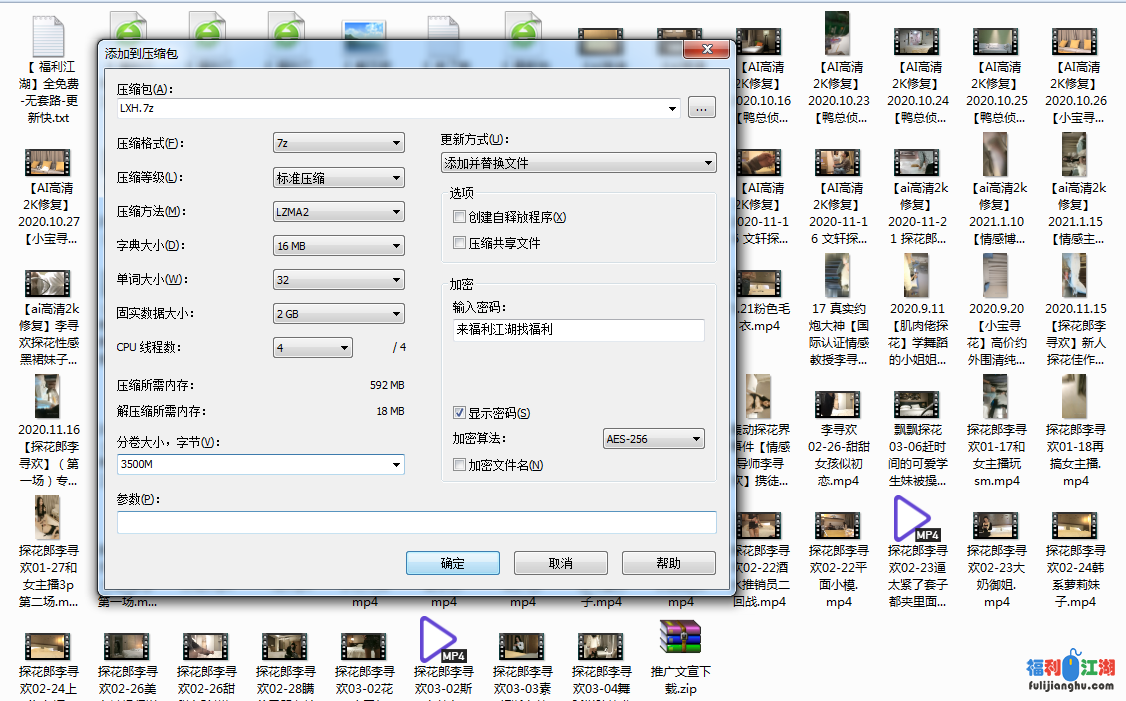Expand the 压缩格式 dropdown showing 7z
The image size is (1126, 701).
click(x=338, y=144)
